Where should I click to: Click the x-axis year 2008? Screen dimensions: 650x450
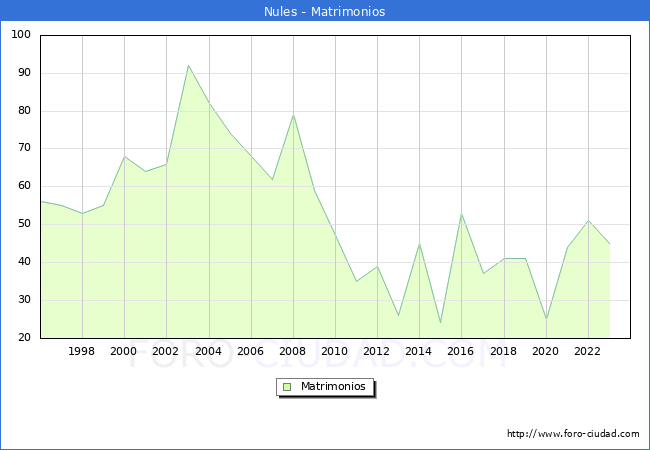coord(293,351)
